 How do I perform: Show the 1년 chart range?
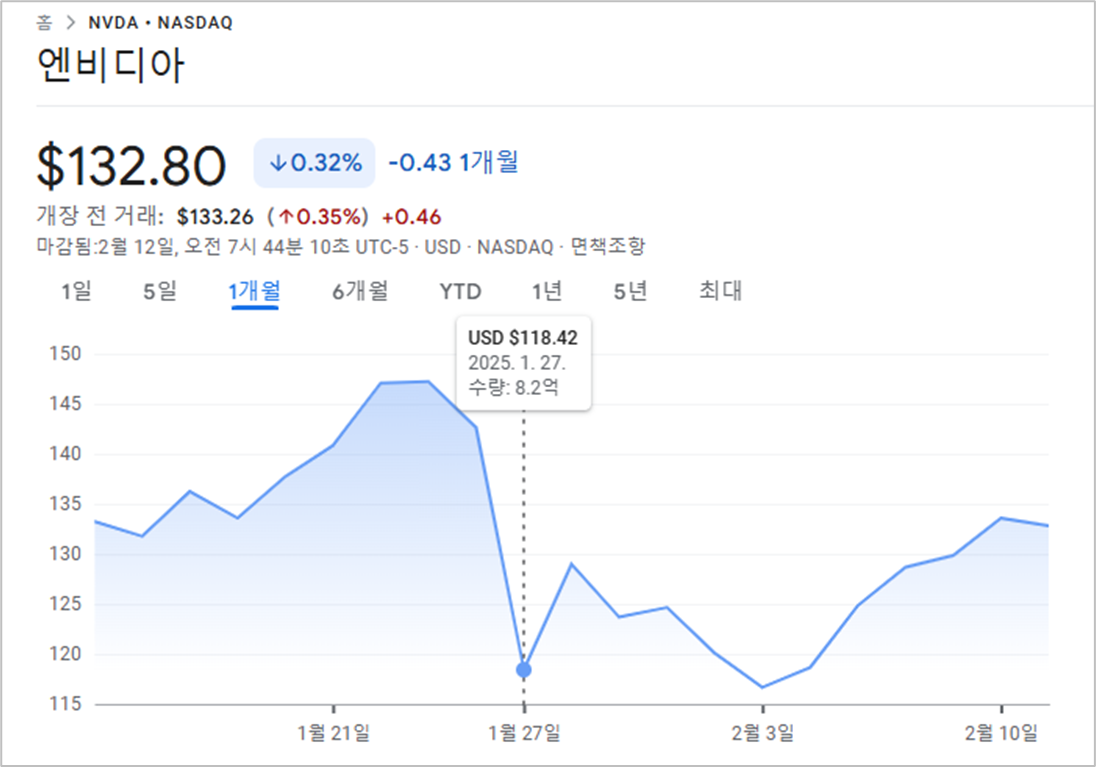click(547, 291)
